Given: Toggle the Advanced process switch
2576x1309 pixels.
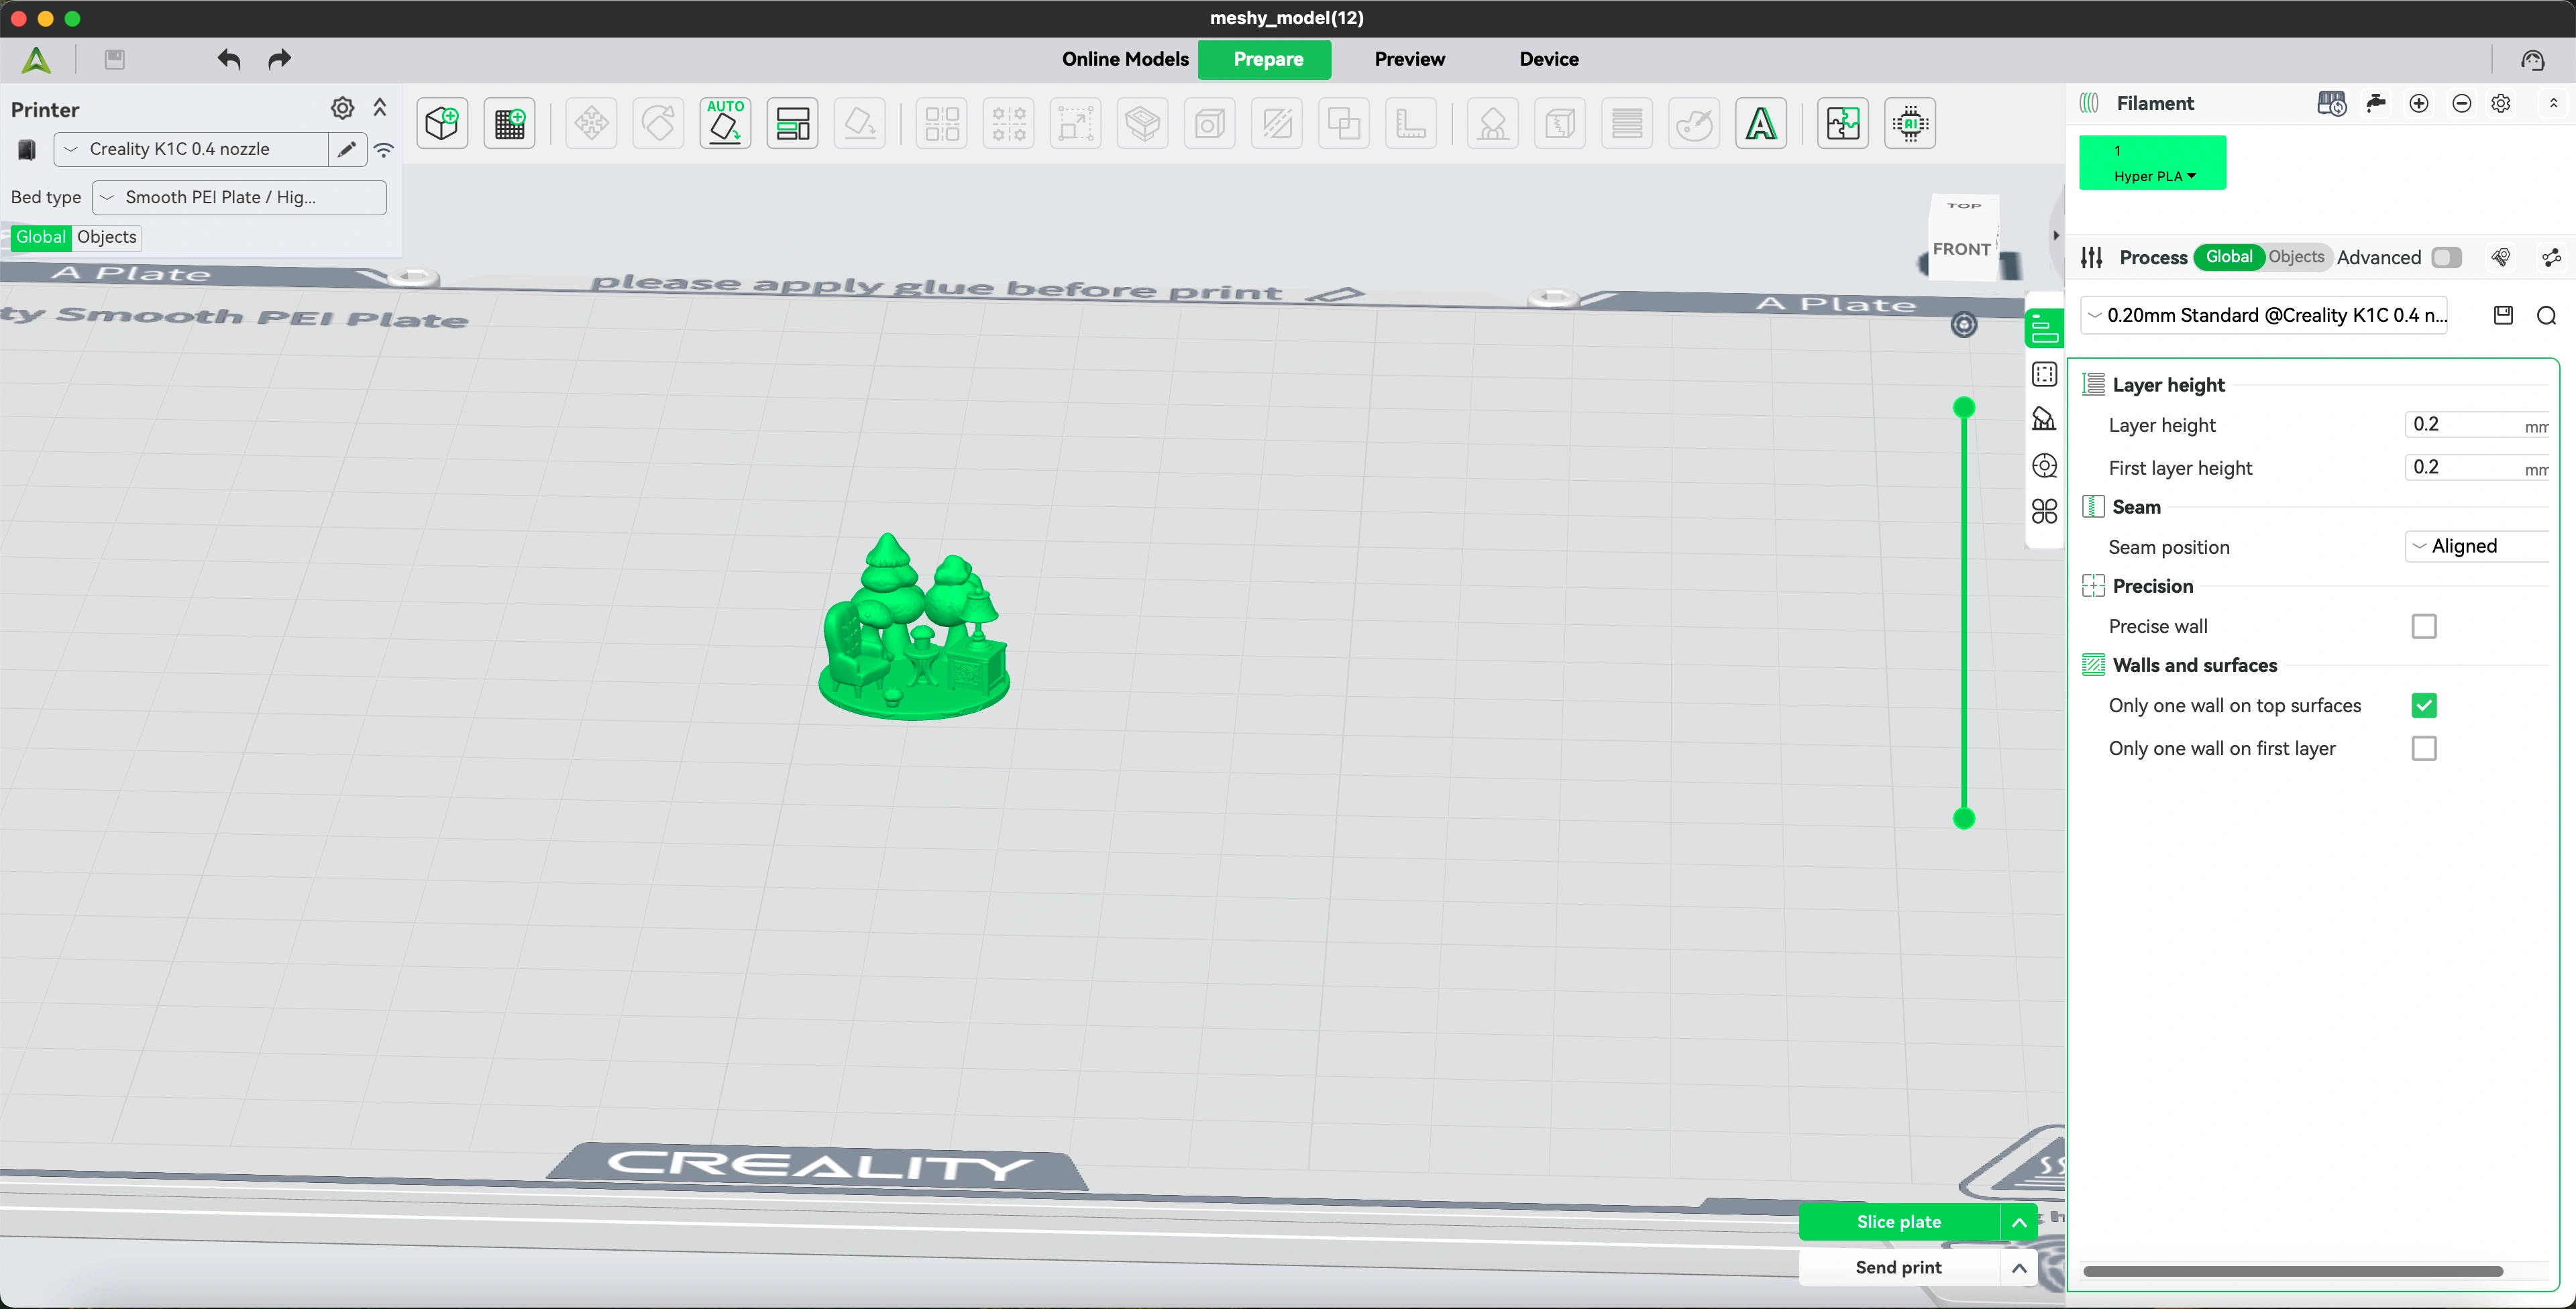Looking at the screenshot, I should [2446, 258].
